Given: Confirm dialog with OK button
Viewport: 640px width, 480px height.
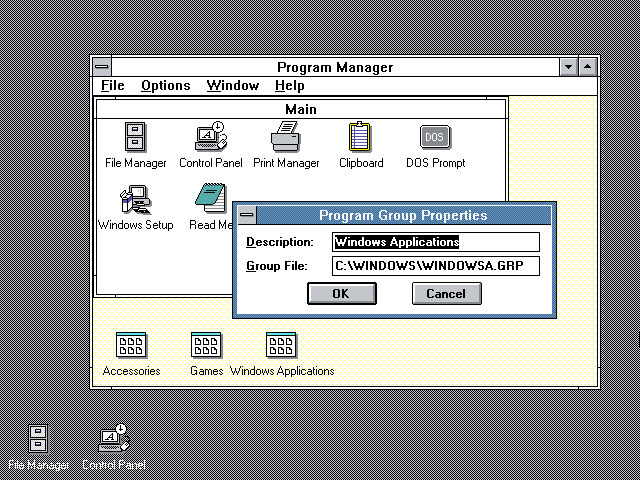Looking at the screenshot, I should (342, 293).
